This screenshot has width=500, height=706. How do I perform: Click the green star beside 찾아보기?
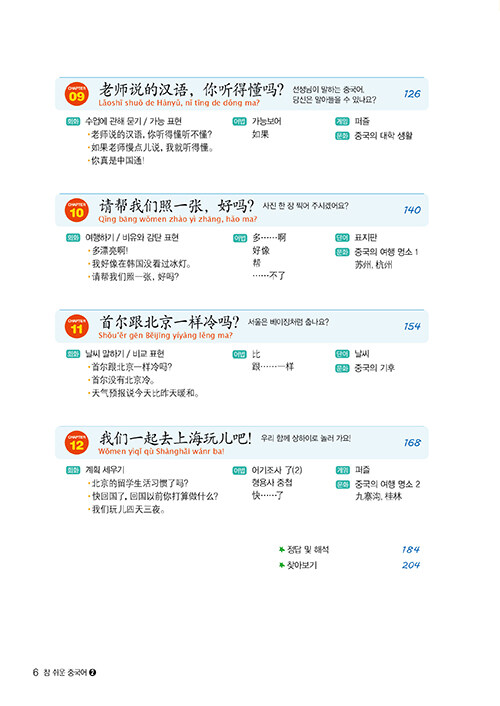click(282, 565)
